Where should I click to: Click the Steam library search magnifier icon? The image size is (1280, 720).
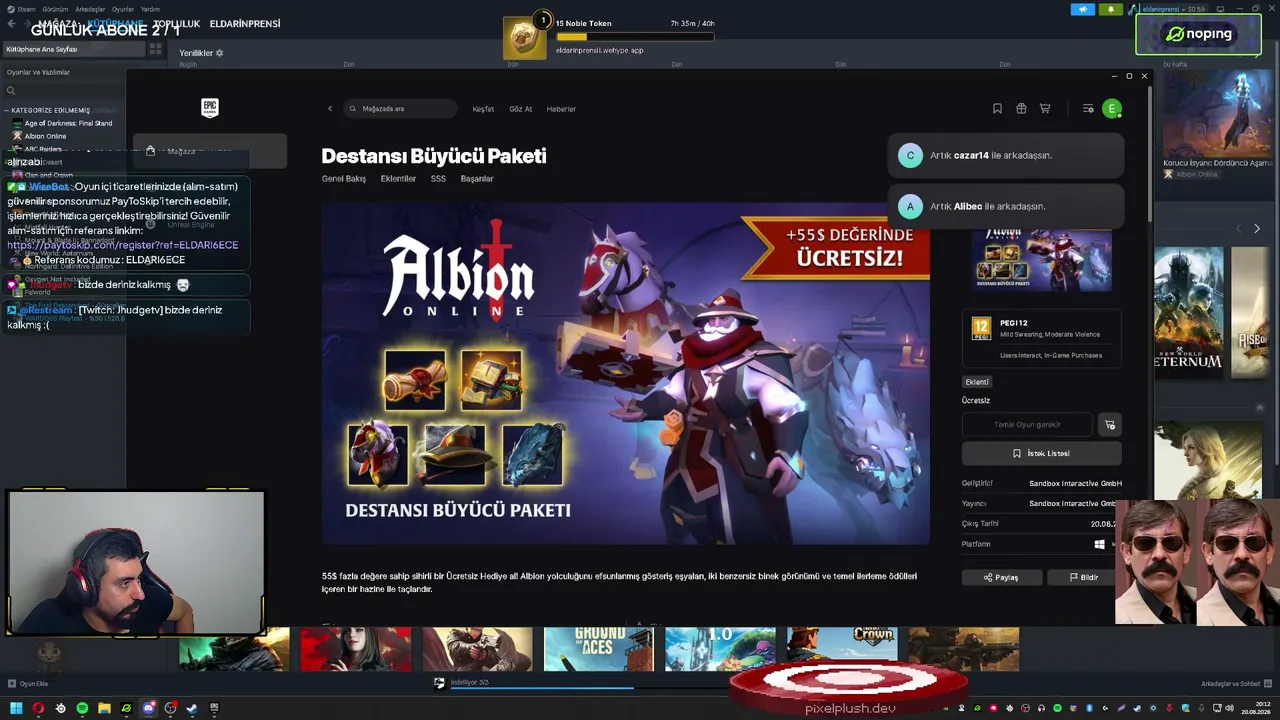click(11, 91)
